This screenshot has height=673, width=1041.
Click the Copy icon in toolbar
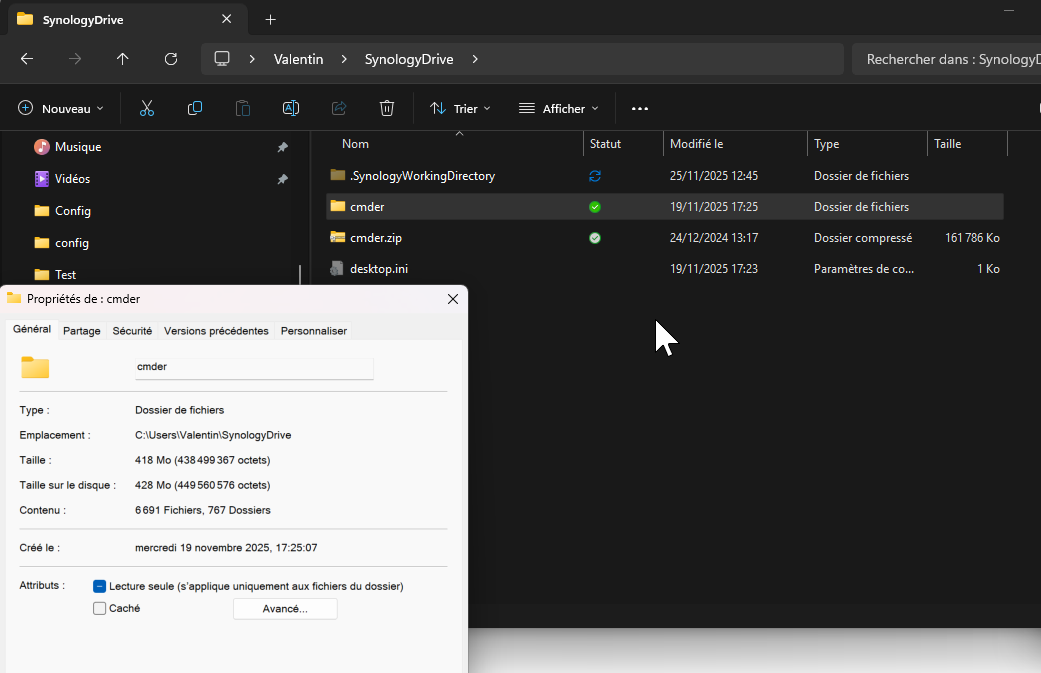[195, 108]
